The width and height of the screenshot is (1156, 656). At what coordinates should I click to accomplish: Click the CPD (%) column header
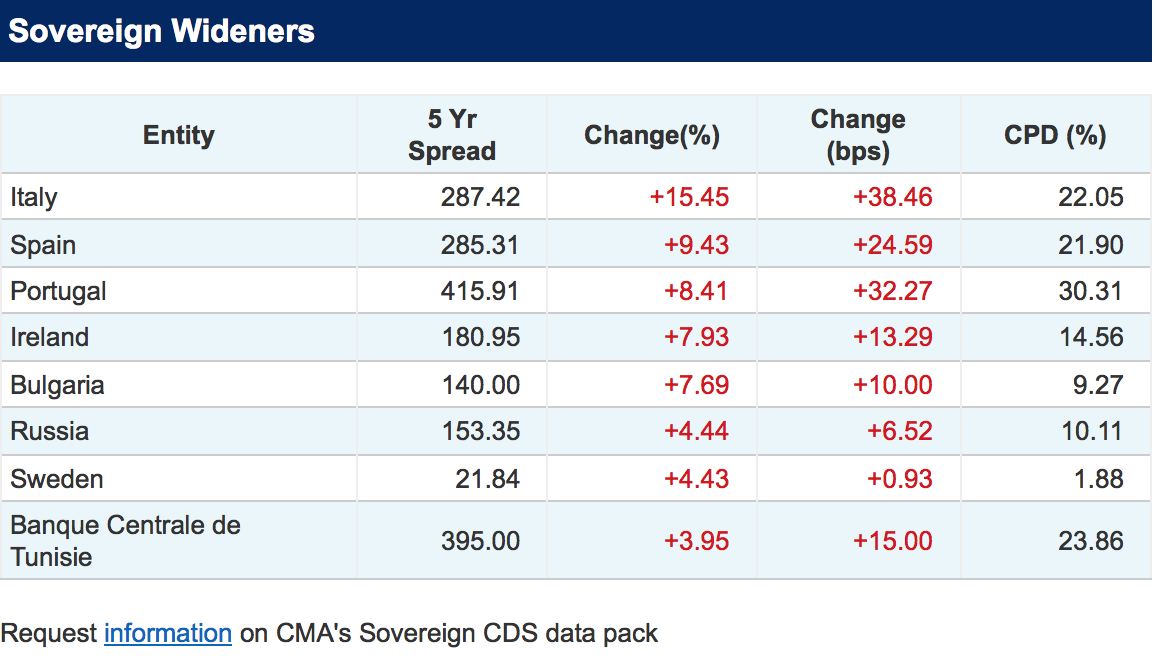1055,135
